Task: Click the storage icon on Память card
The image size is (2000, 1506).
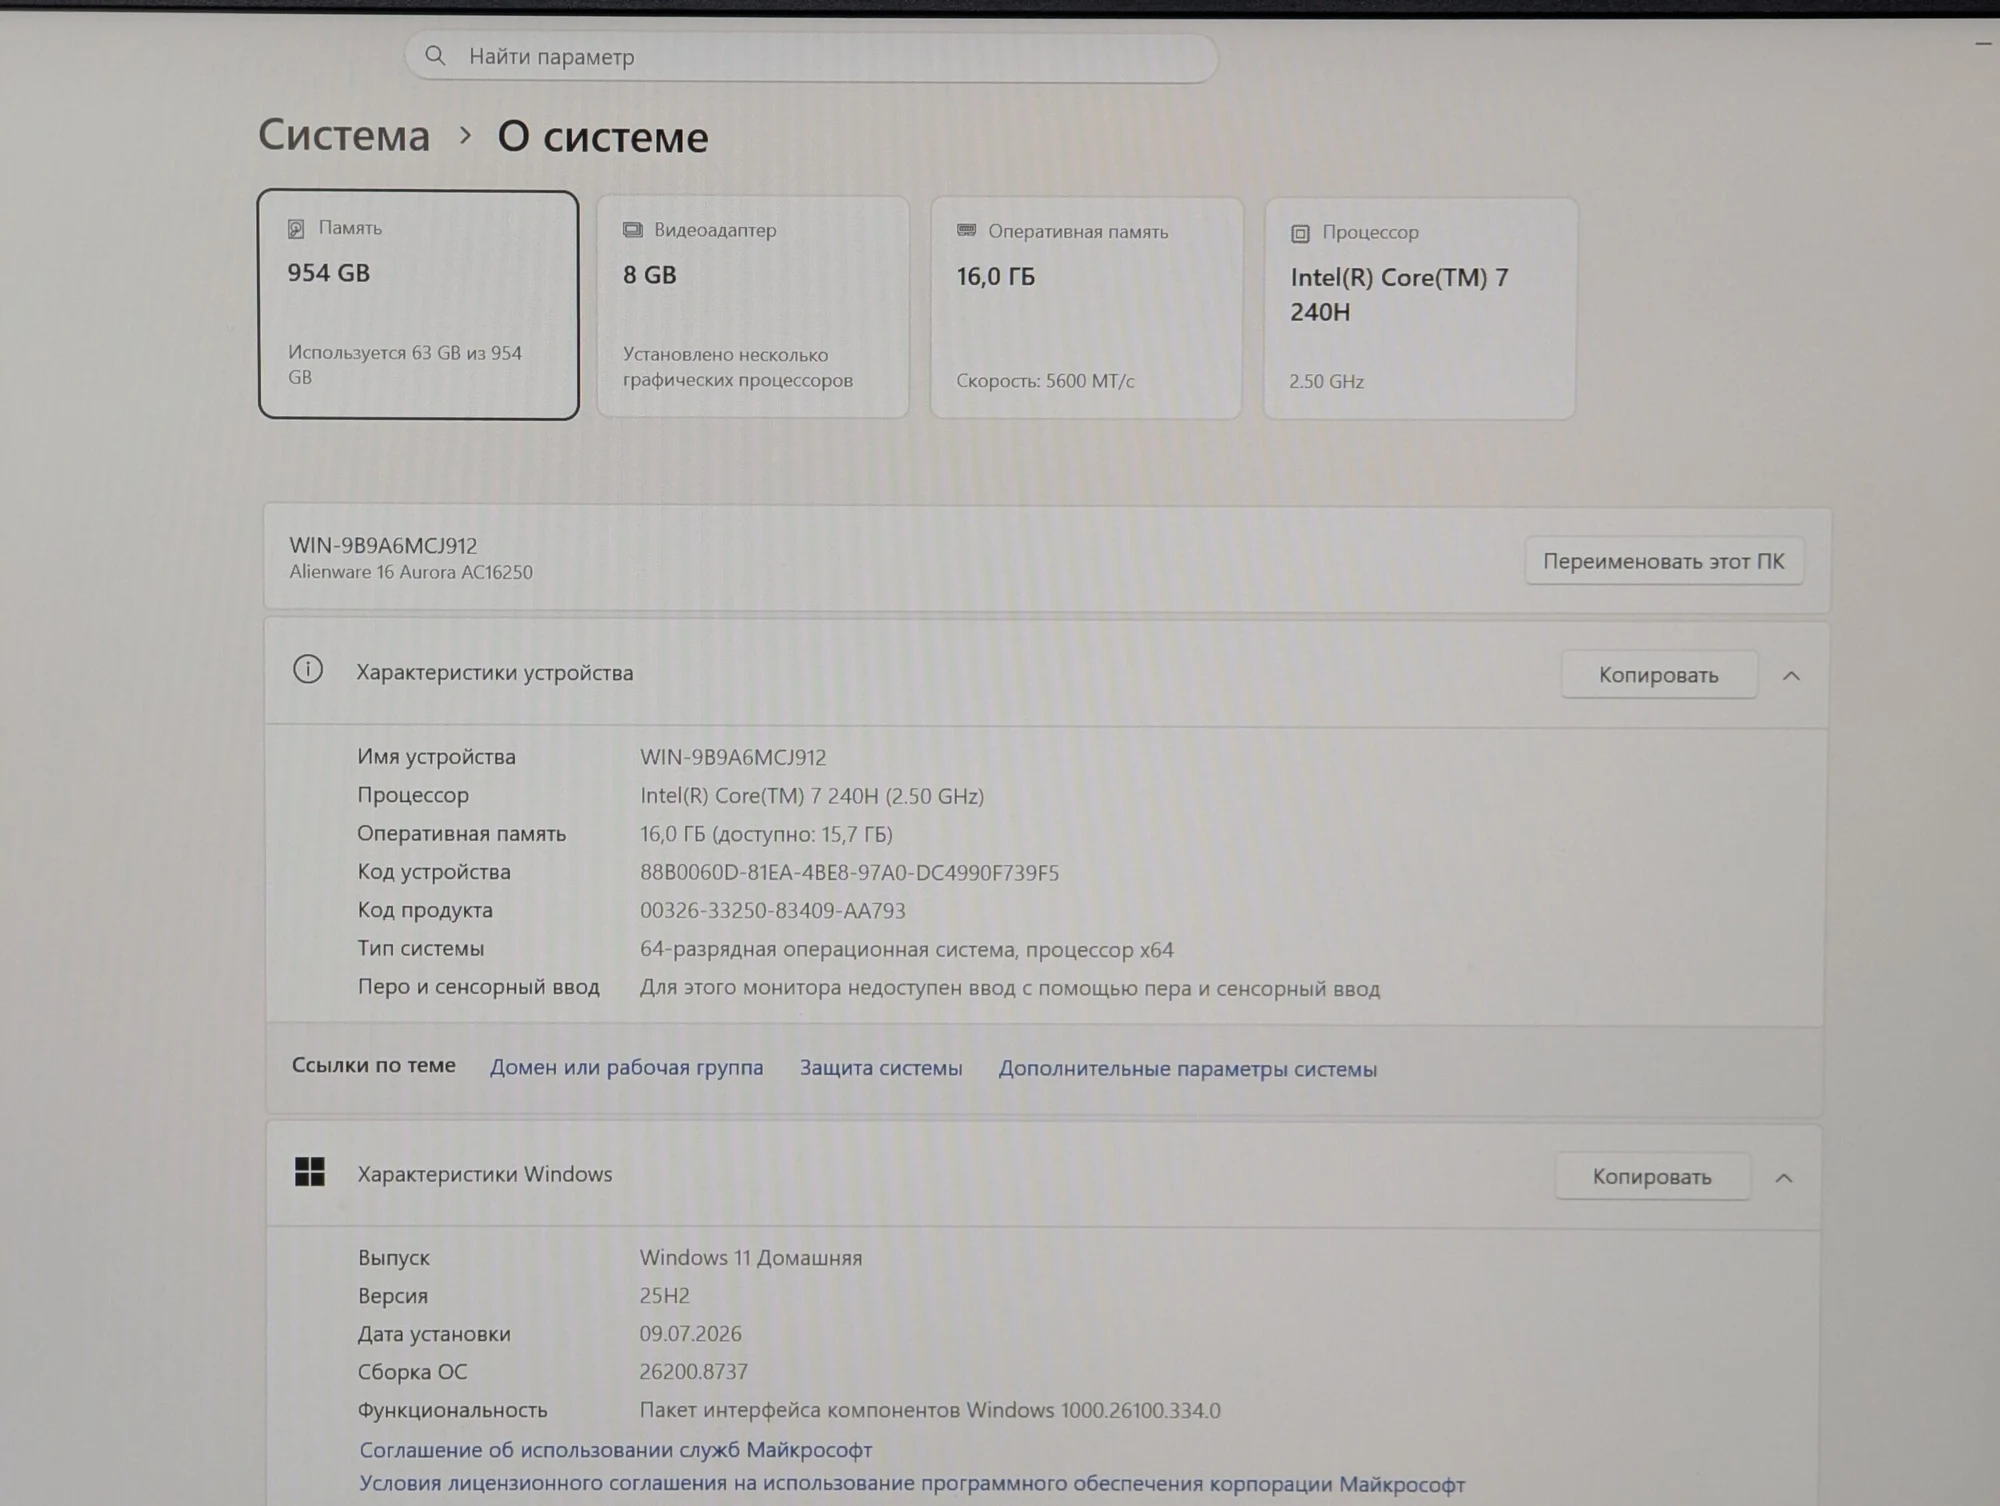Action: 296,229
